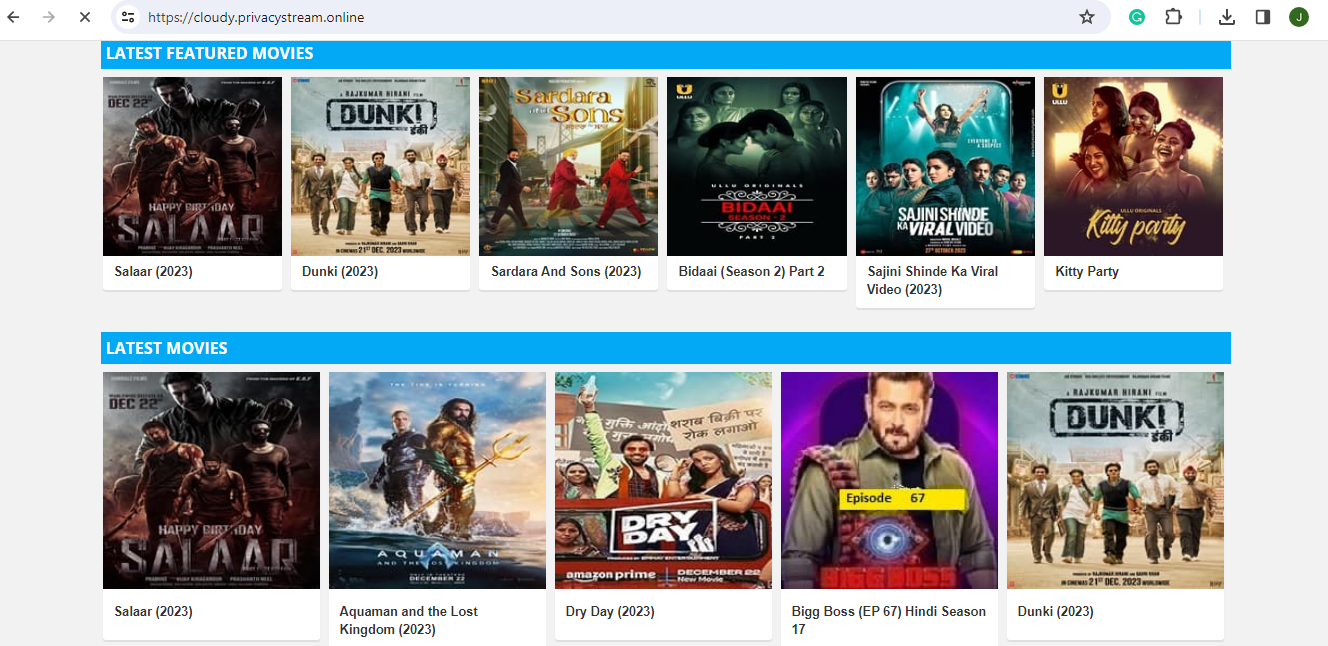1328x646 pixels.
Task: Open Salaar poster in Latest Featured Movies
Action: pyautogui.click(x=192, y=166)
